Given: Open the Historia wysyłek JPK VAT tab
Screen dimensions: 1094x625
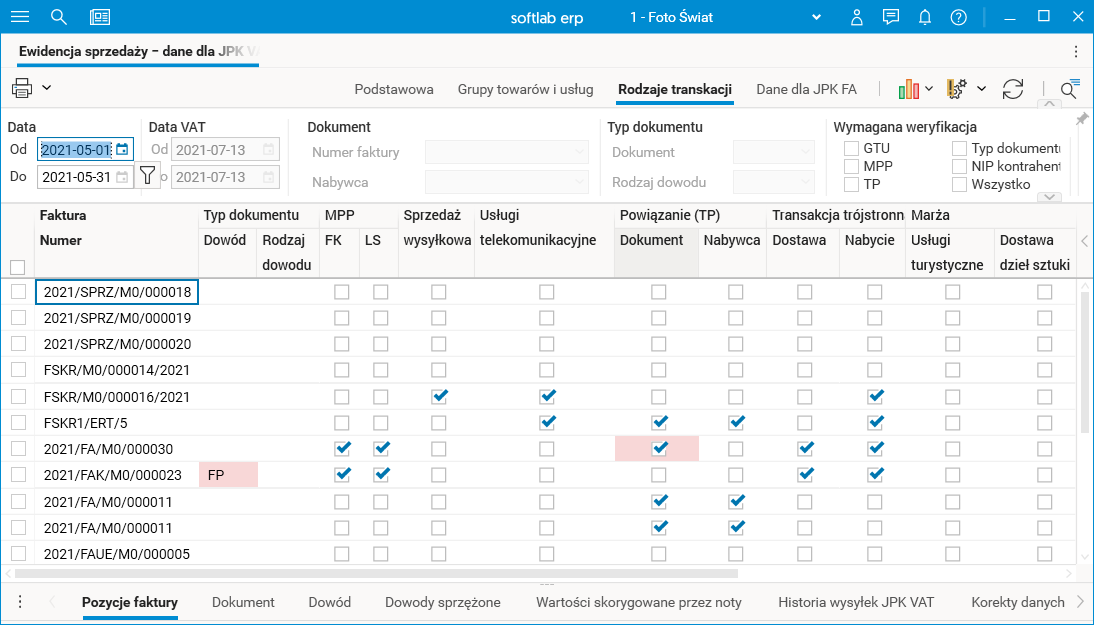Looking at the screenshot, I should point(856,602).
